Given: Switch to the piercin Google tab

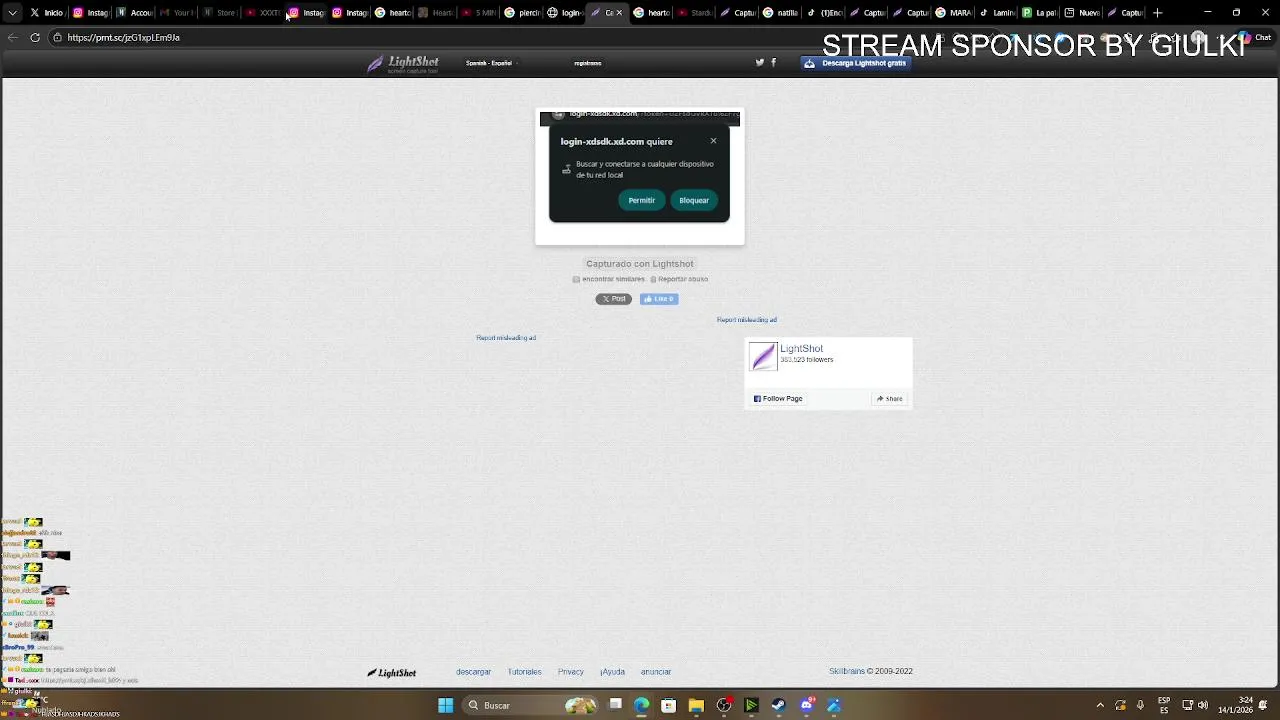Looking at the screenshot, I should [x=523, y=13].
